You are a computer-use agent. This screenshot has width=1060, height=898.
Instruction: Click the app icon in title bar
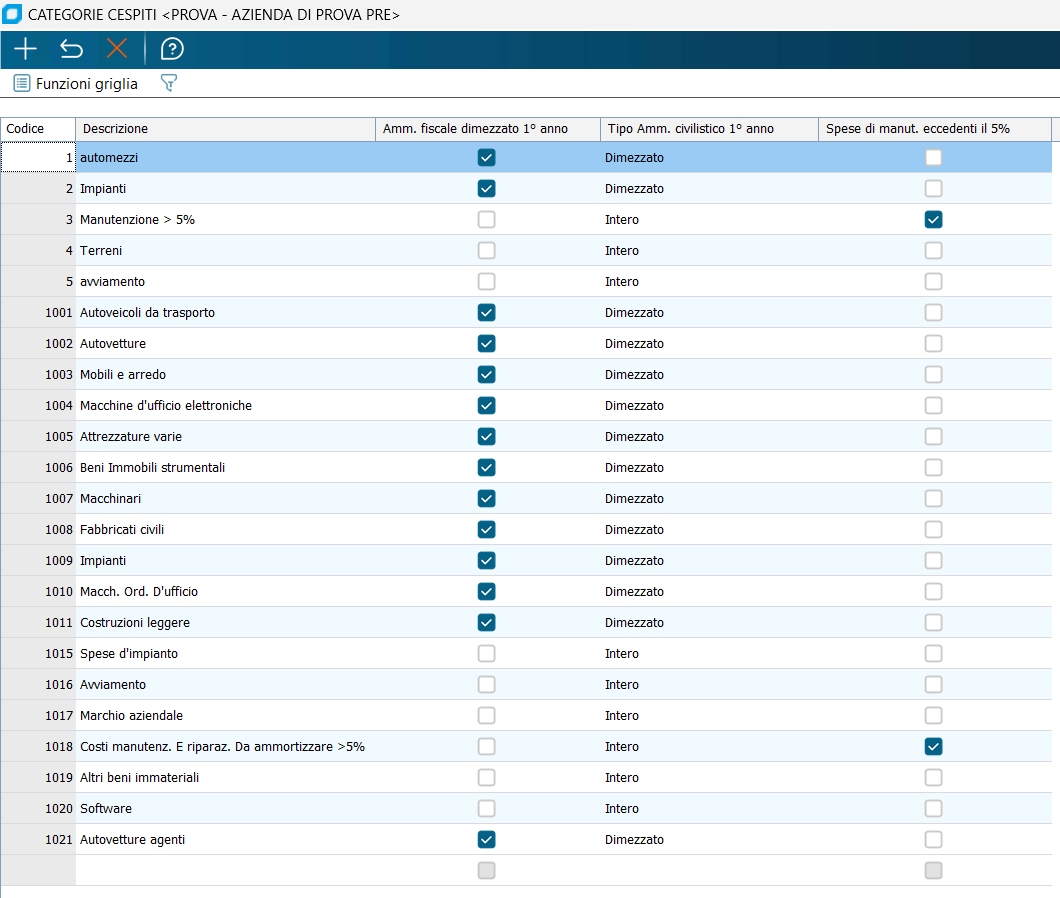pos(13,15)
